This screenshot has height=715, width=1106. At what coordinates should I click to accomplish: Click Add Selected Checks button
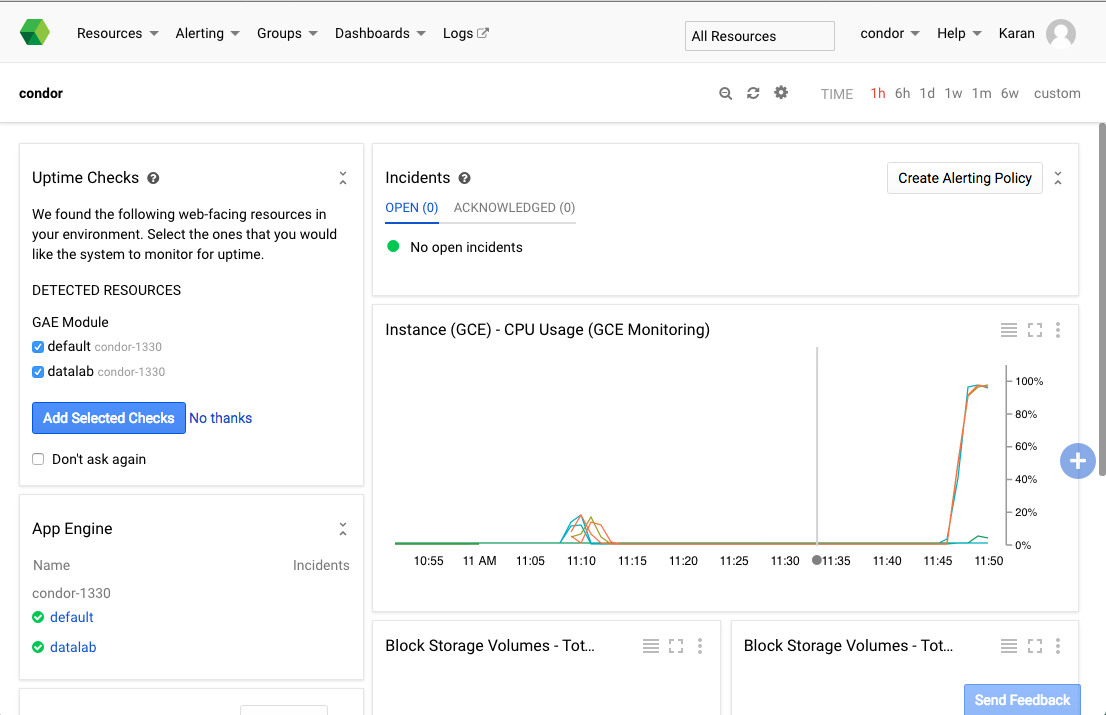tap(109, 418)
